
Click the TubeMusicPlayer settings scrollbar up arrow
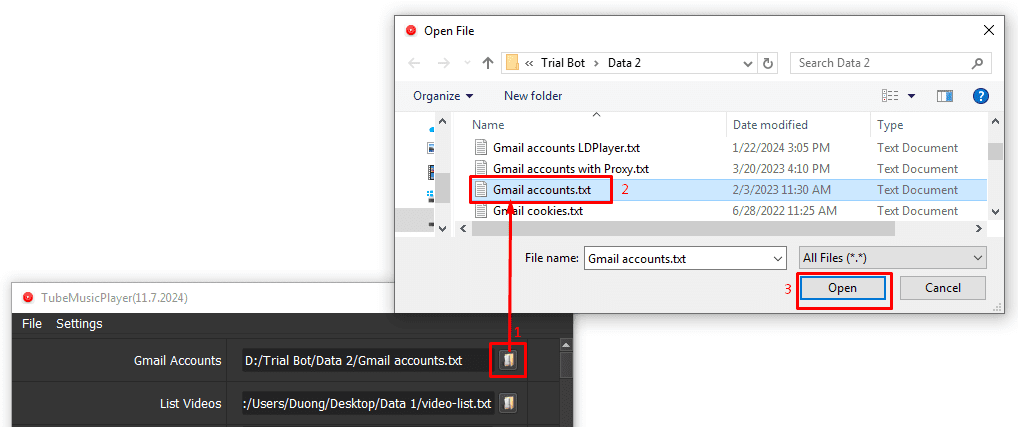coord(565,345)
